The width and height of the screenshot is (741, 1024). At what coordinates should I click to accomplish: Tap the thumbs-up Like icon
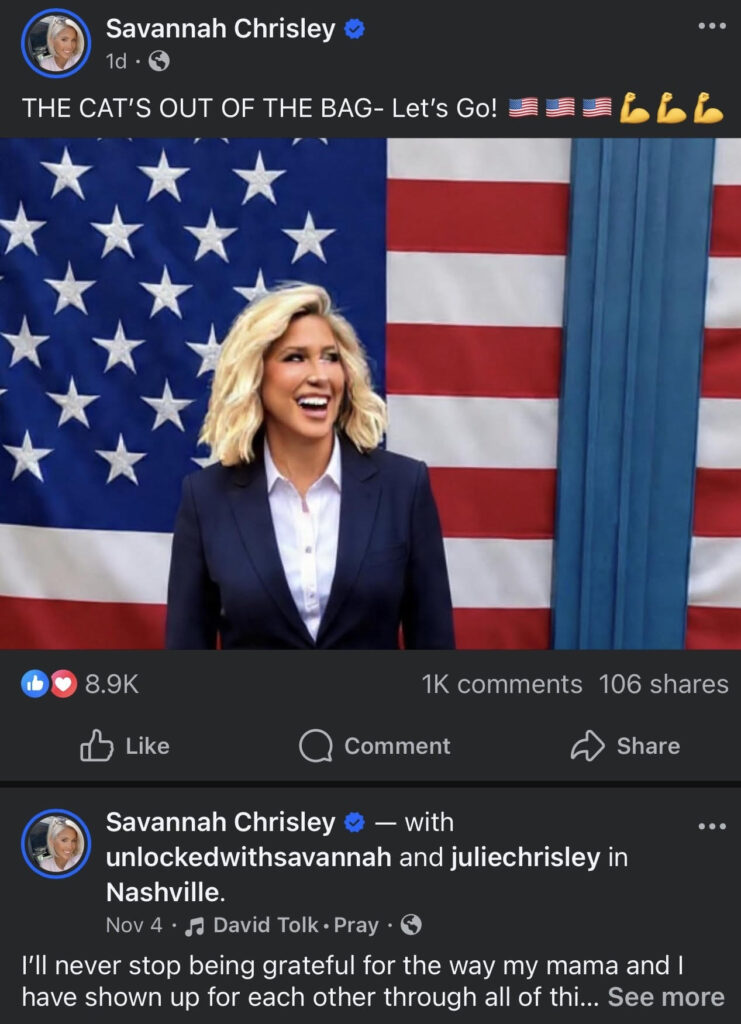97,746
